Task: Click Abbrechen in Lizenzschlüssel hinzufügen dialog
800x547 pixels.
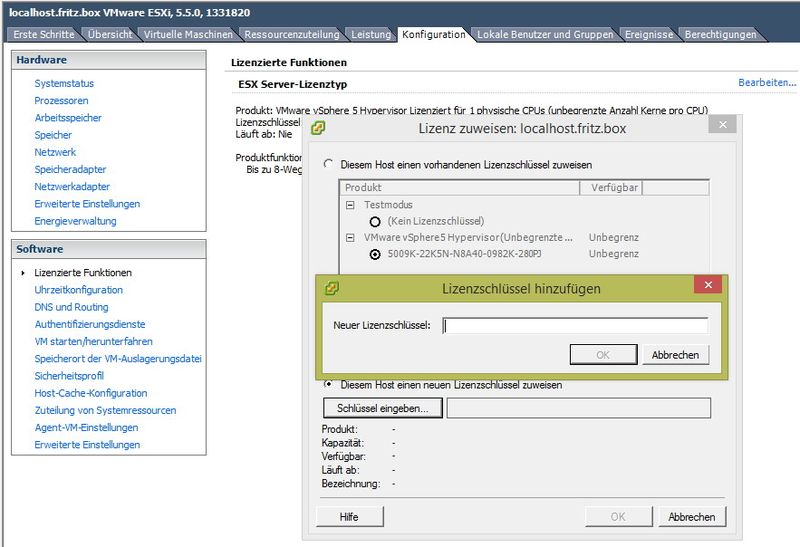Action: [675, 355]
